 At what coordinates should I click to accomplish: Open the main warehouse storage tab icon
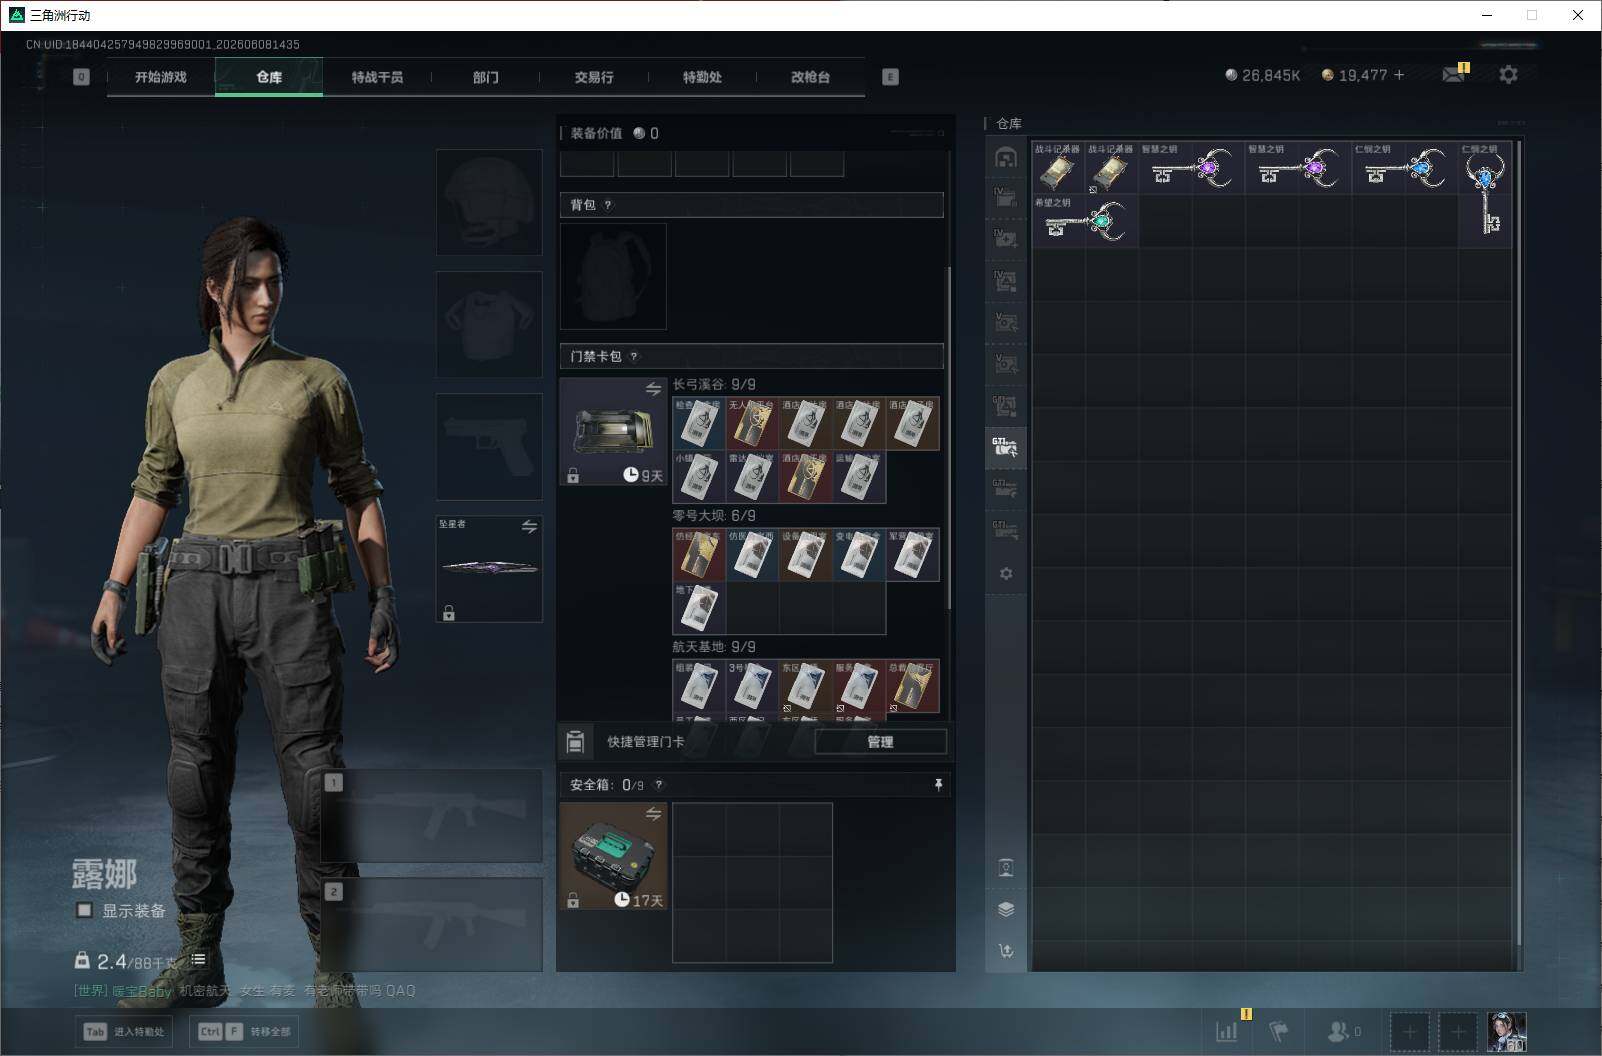pyautogui.click(x=1006, y=157)
